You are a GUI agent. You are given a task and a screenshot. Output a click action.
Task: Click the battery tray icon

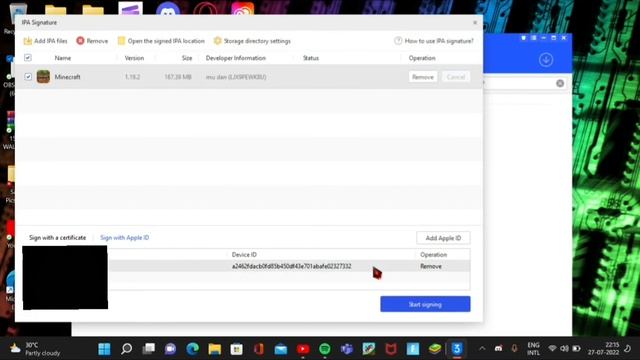pos(576,349)
